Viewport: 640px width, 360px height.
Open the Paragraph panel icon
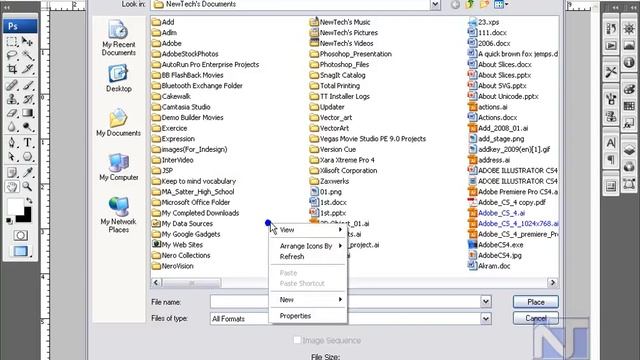611,160
